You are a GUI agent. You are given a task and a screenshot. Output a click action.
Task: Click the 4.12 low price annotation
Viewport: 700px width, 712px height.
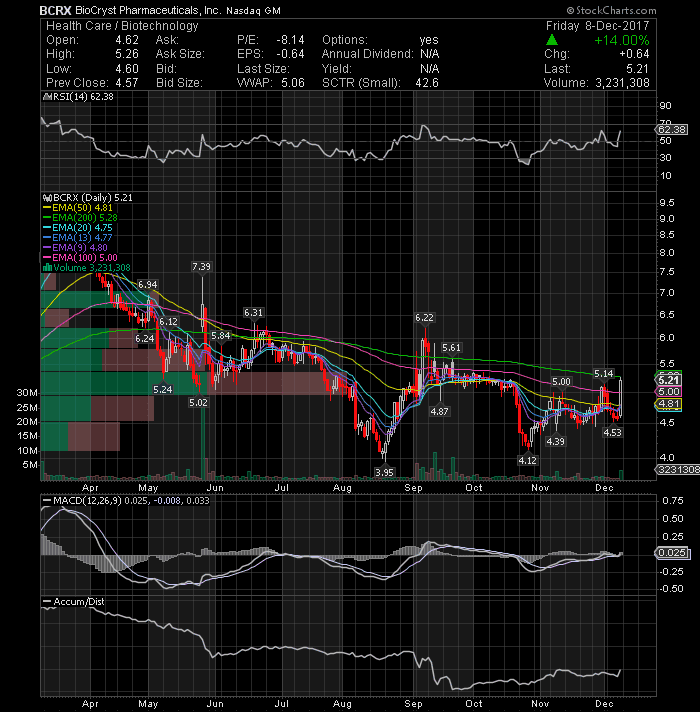(x=527, y=460)
